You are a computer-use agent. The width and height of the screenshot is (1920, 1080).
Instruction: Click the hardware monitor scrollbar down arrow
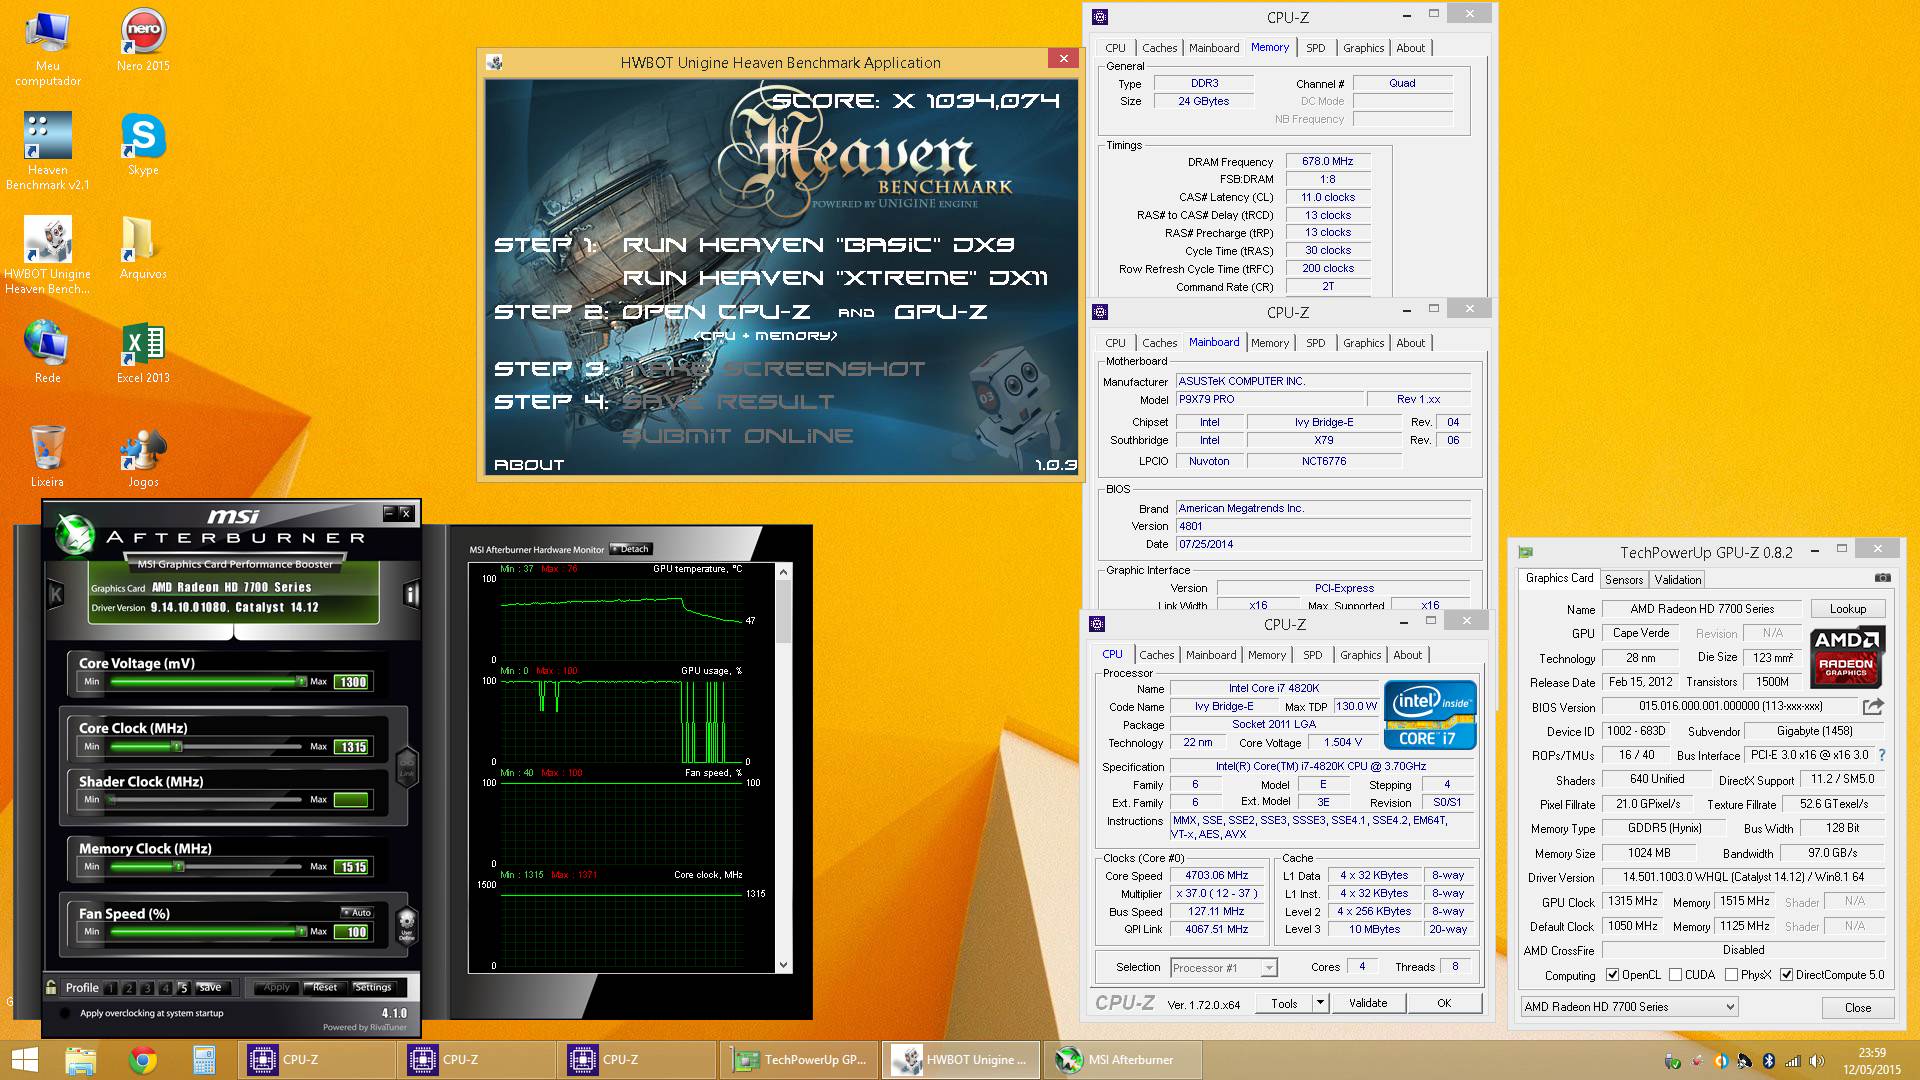point(784,966)
